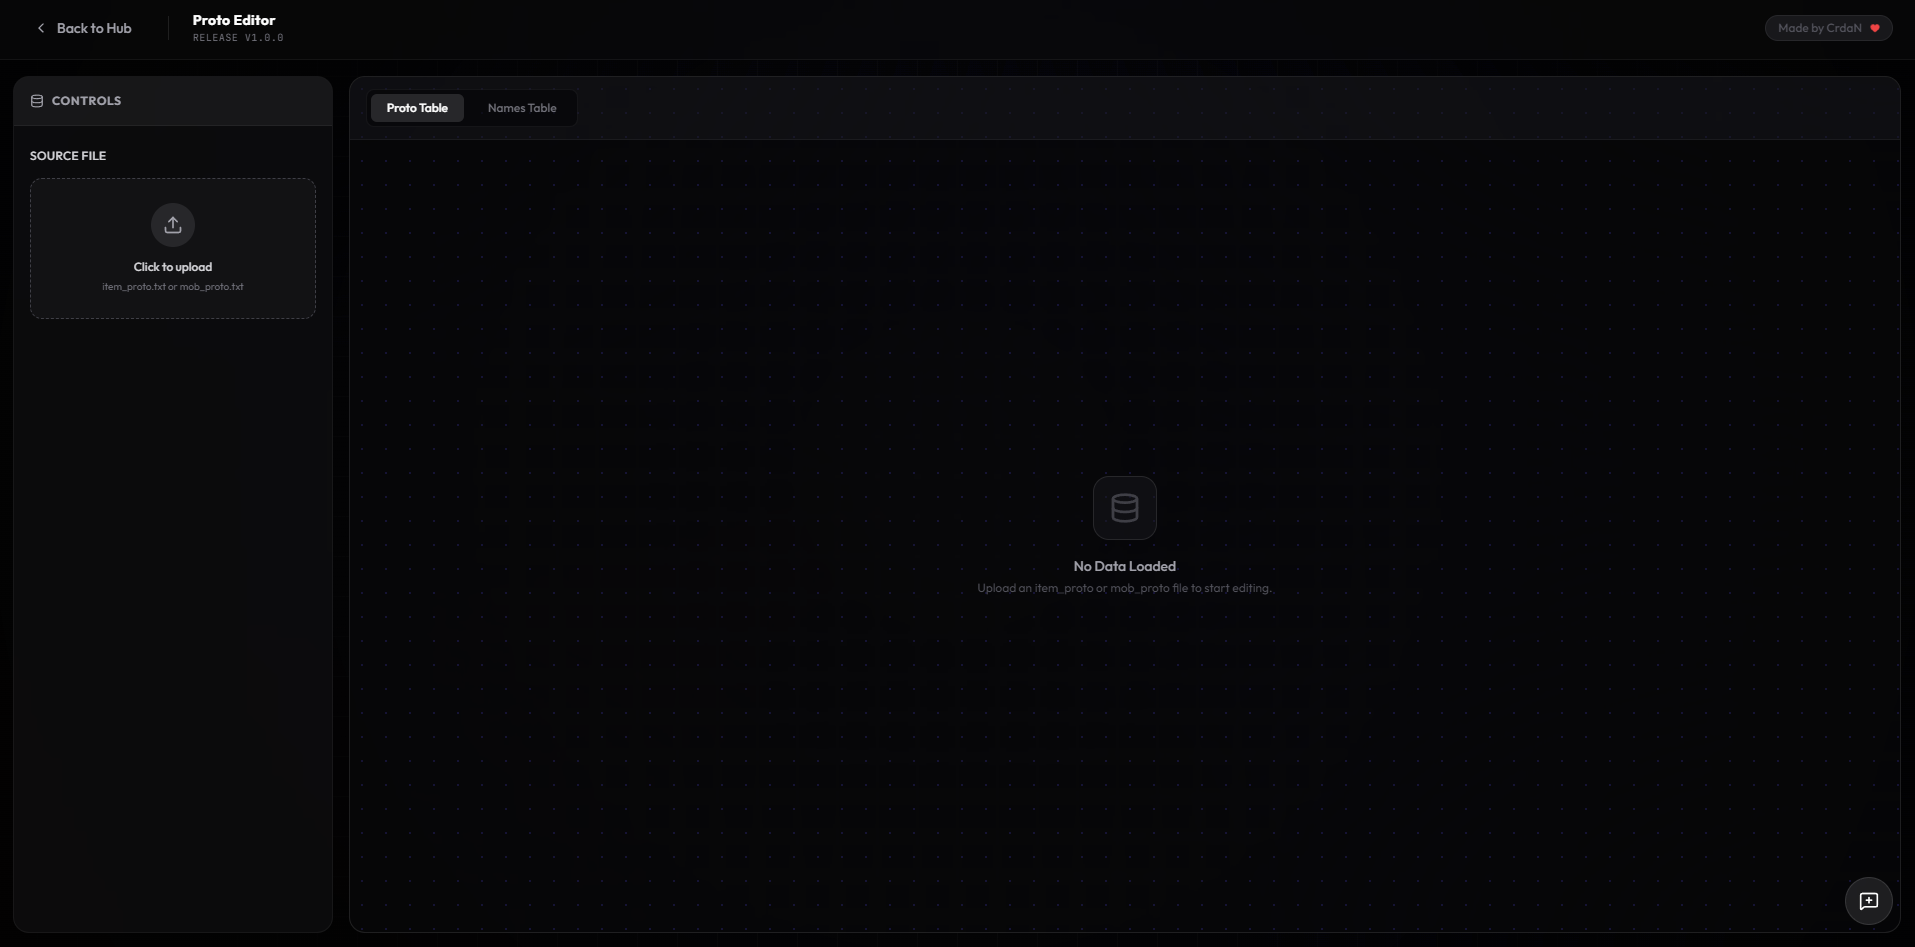Click the large database icon in empty state
The image size is (1915, 947).
point(1124,508)
